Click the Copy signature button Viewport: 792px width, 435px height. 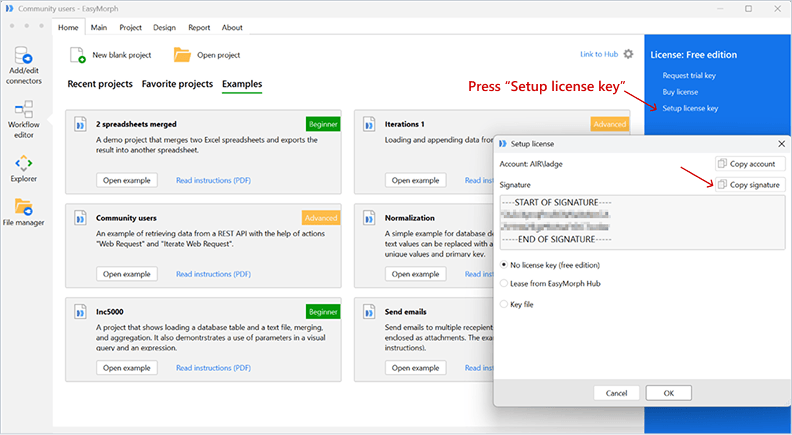[x=750, y=185]
